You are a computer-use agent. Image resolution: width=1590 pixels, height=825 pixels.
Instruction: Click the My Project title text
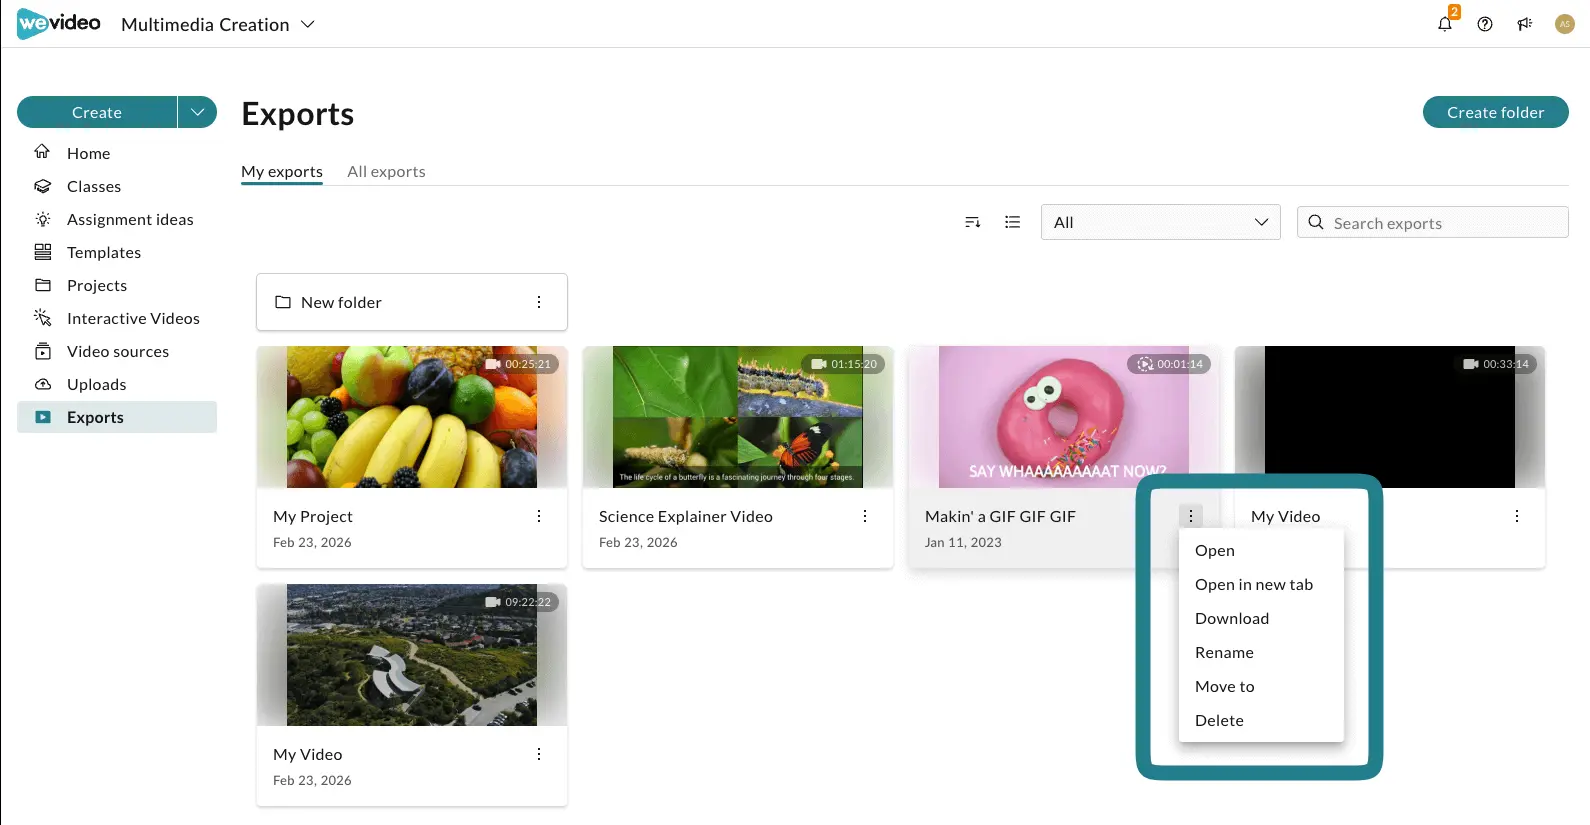tap(313, 516)
